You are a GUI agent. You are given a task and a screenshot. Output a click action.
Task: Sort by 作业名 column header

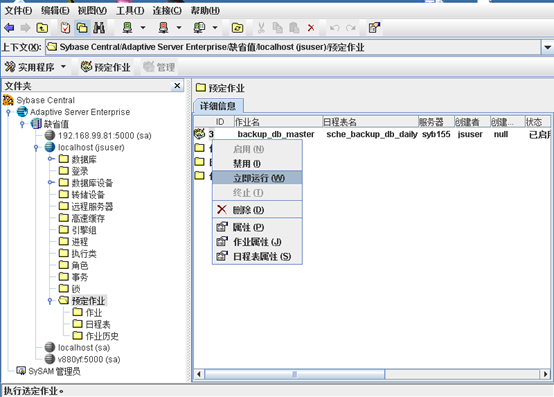tap(278, 122)
